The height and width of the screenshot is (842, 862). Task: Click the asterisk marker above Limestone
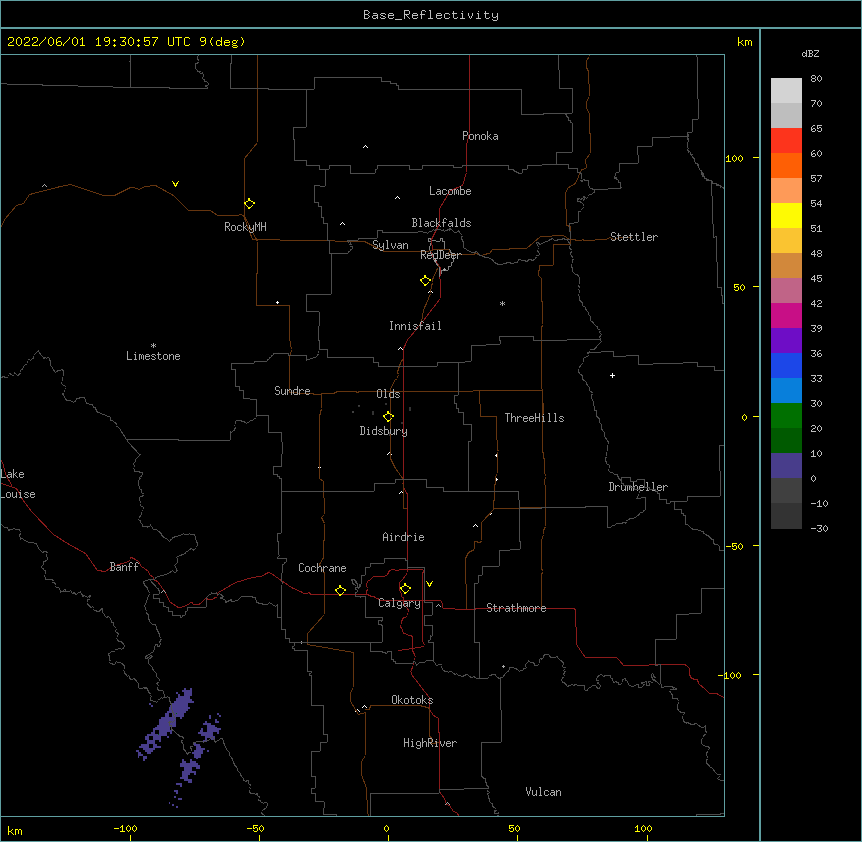click(x=153, y=346)
